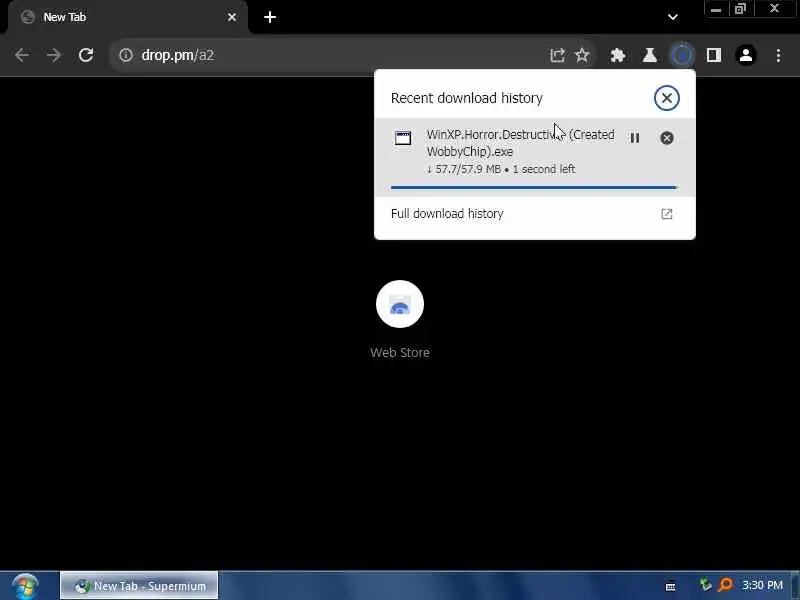Click the keyboard tray icon
The height and width of the screenshot is (600, 800).
tap(671, 586)
